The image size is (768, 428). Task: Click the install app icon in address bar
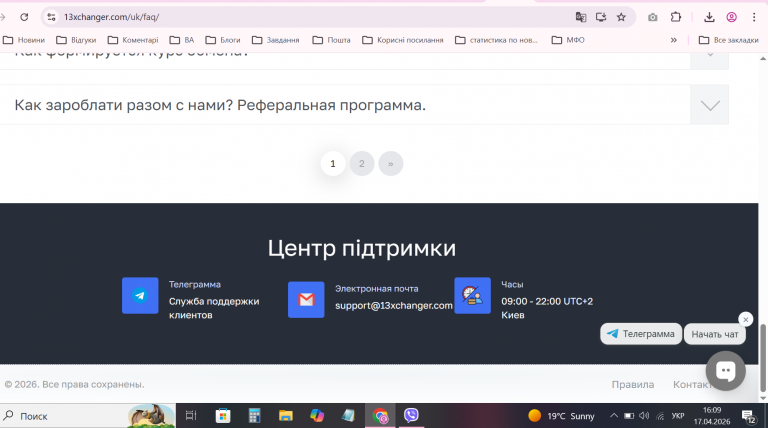[x=601, y=17]
